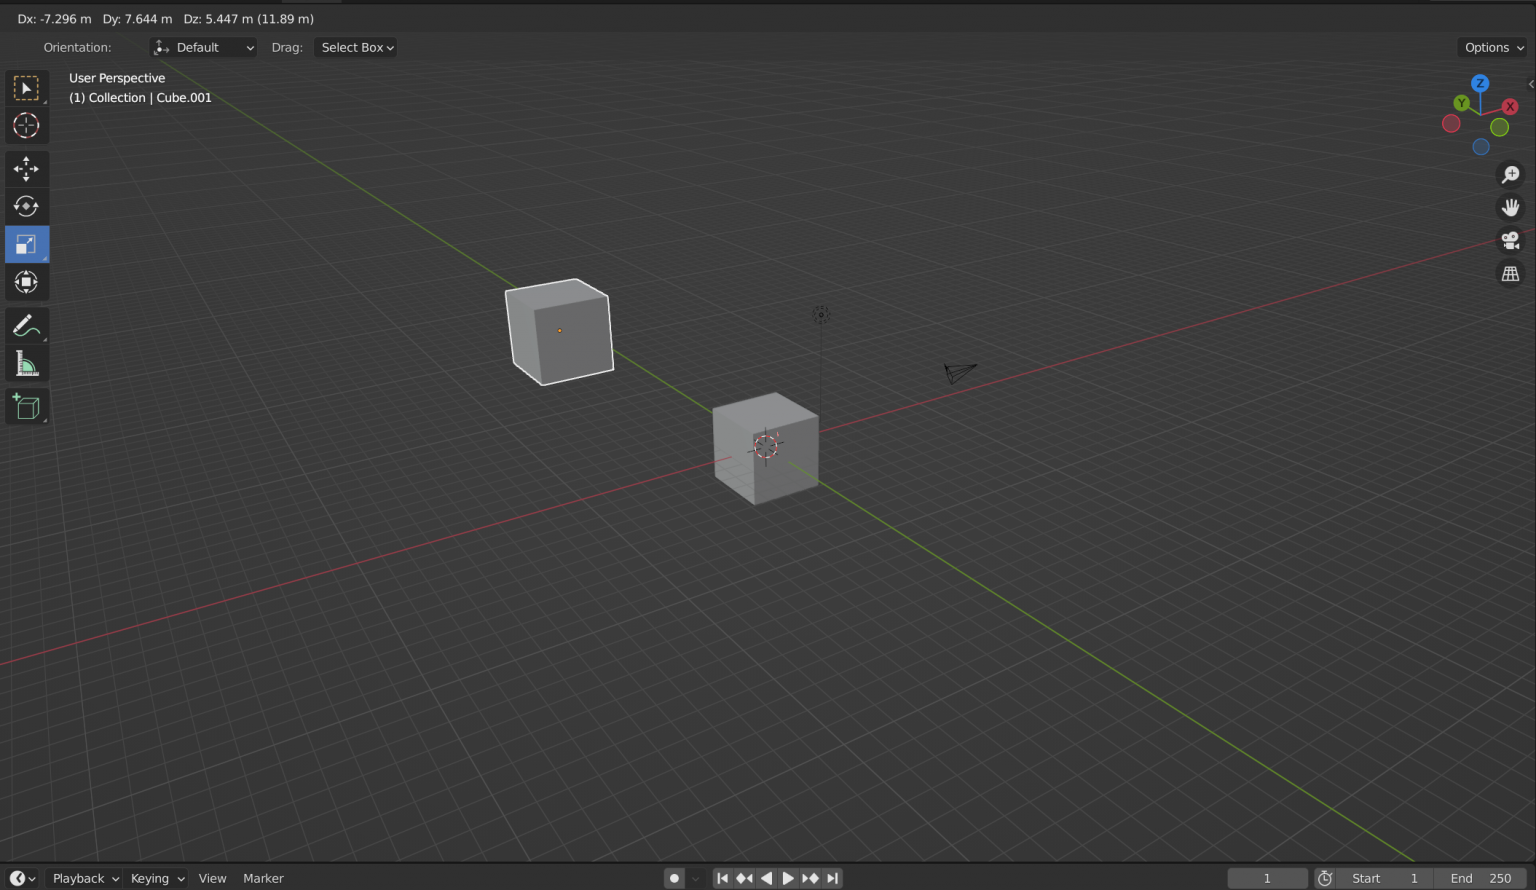Select the Measure tool
The width and height of the screenshot is (1536, 890).
pos(26,363)
